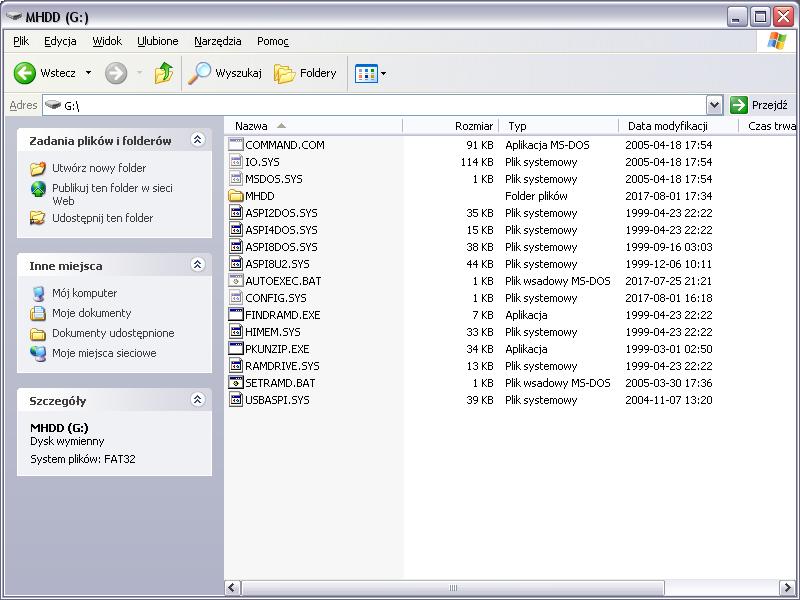Click the 2017-08-01 17:34 date cell
Screen dimensions: 800x600
(x=668, y=196)
